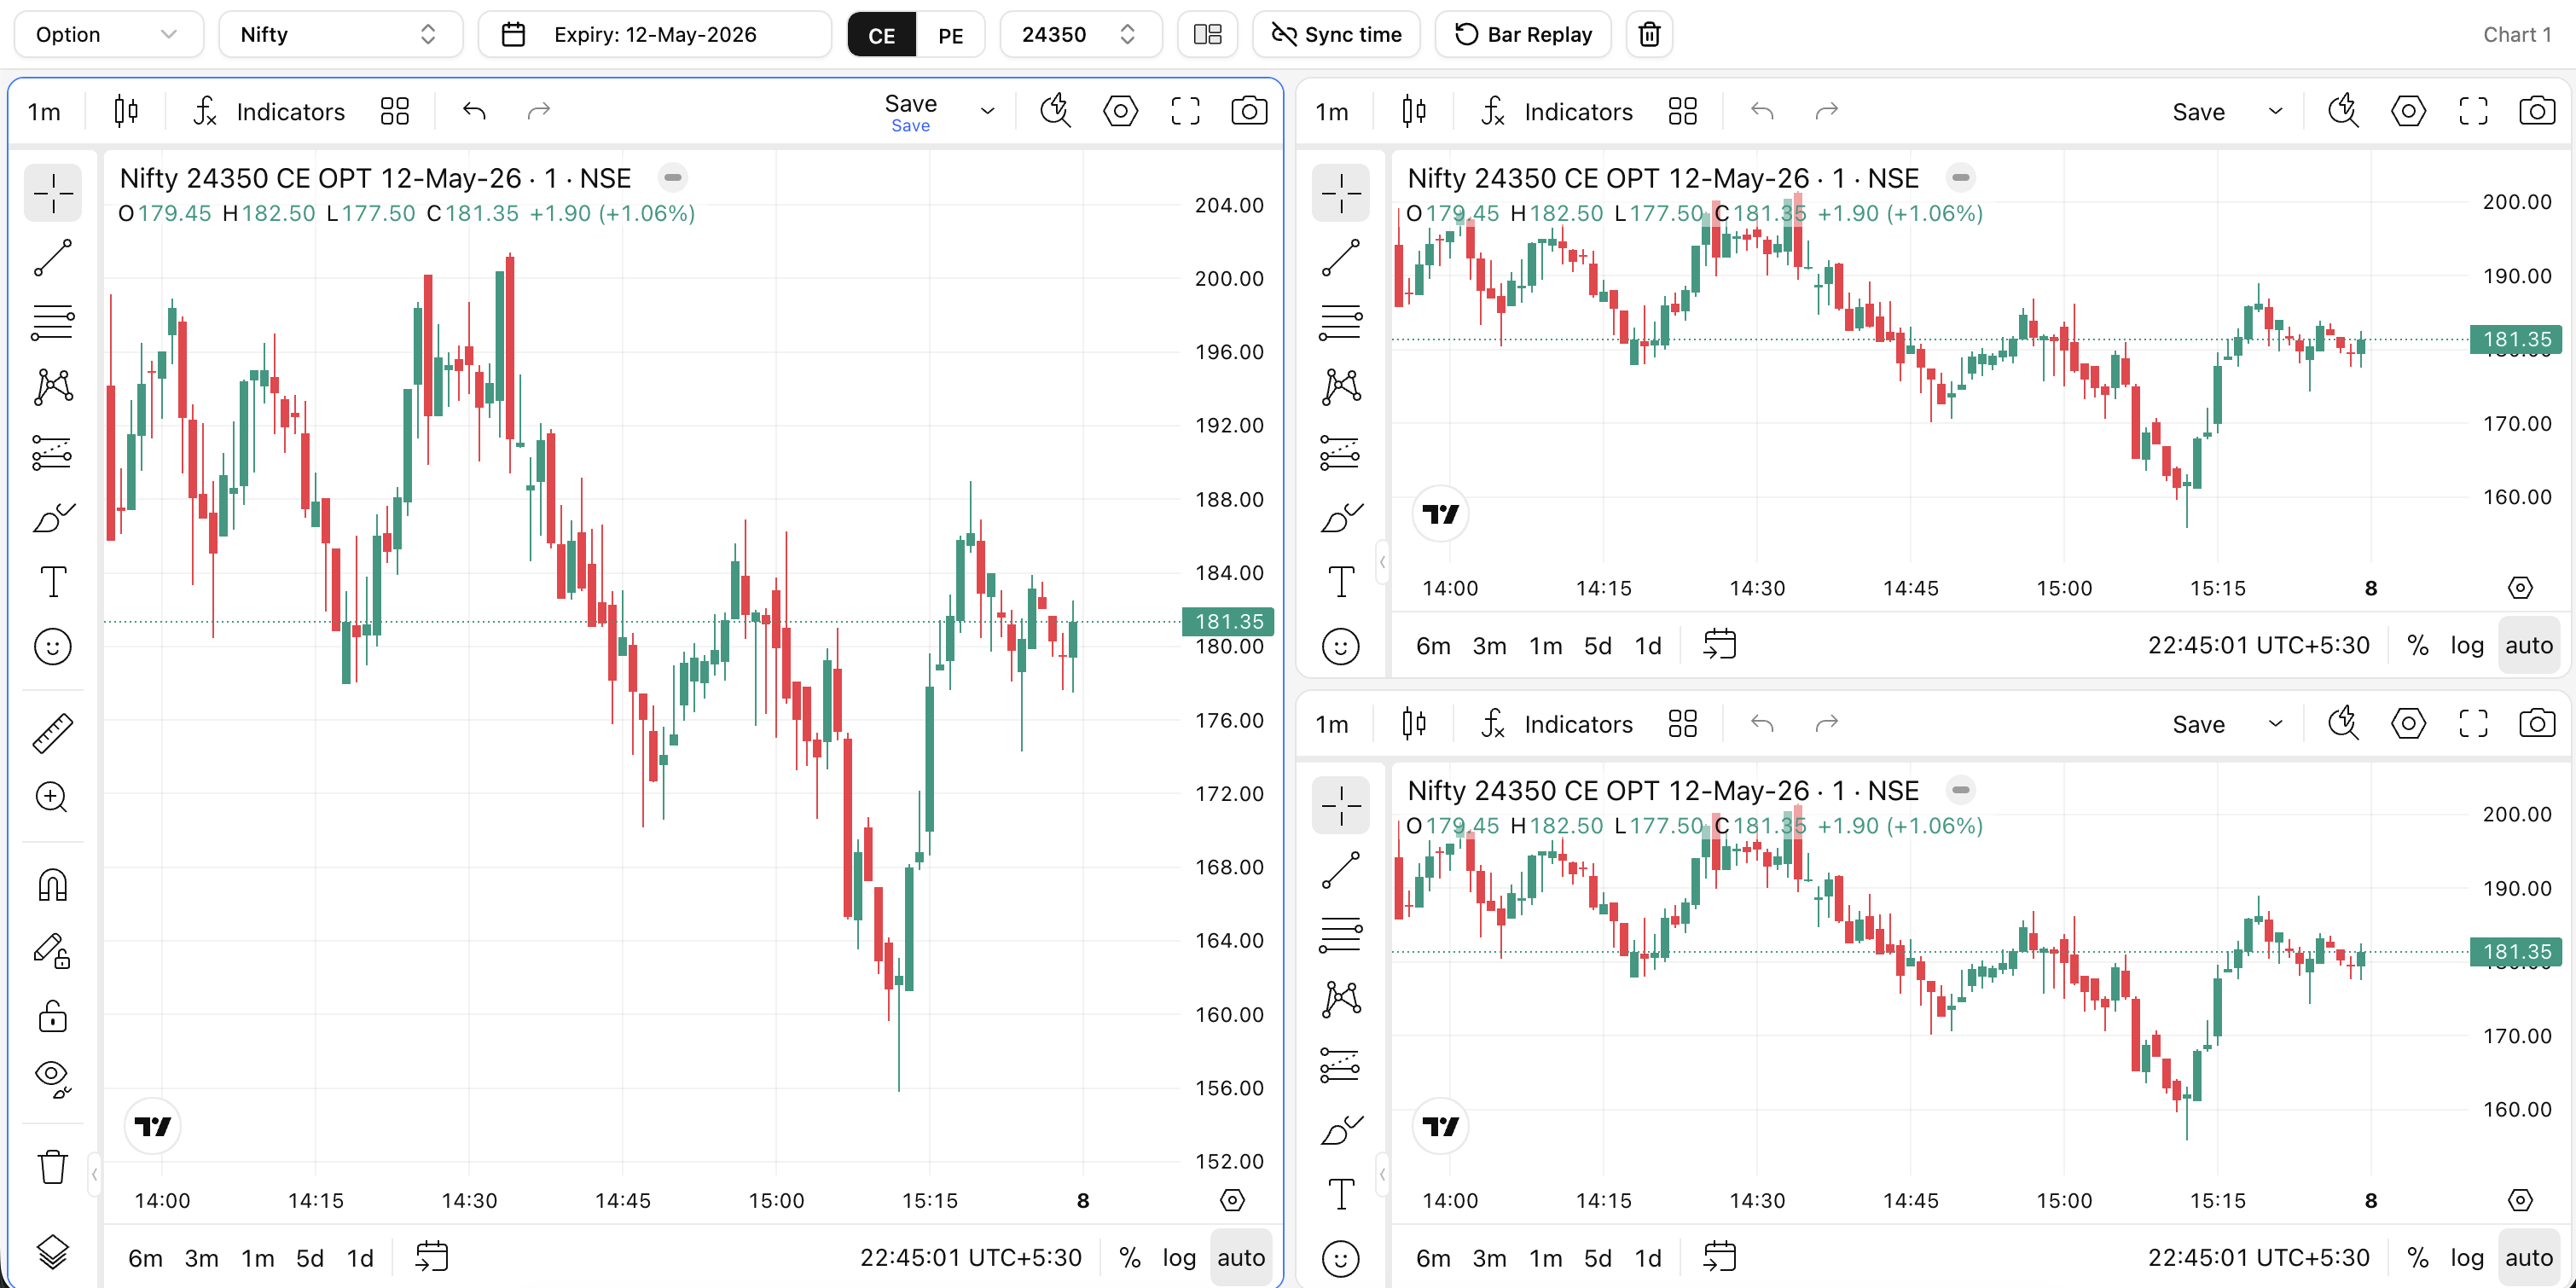
Task: Take a snapshot of top-right chart
Action: pyautogui.click(x=2537, y=111)
